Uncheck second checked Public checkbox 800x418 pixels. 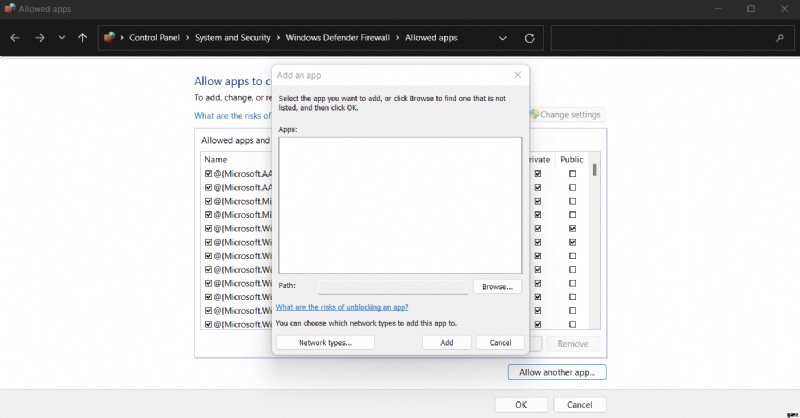pos(572,242)
